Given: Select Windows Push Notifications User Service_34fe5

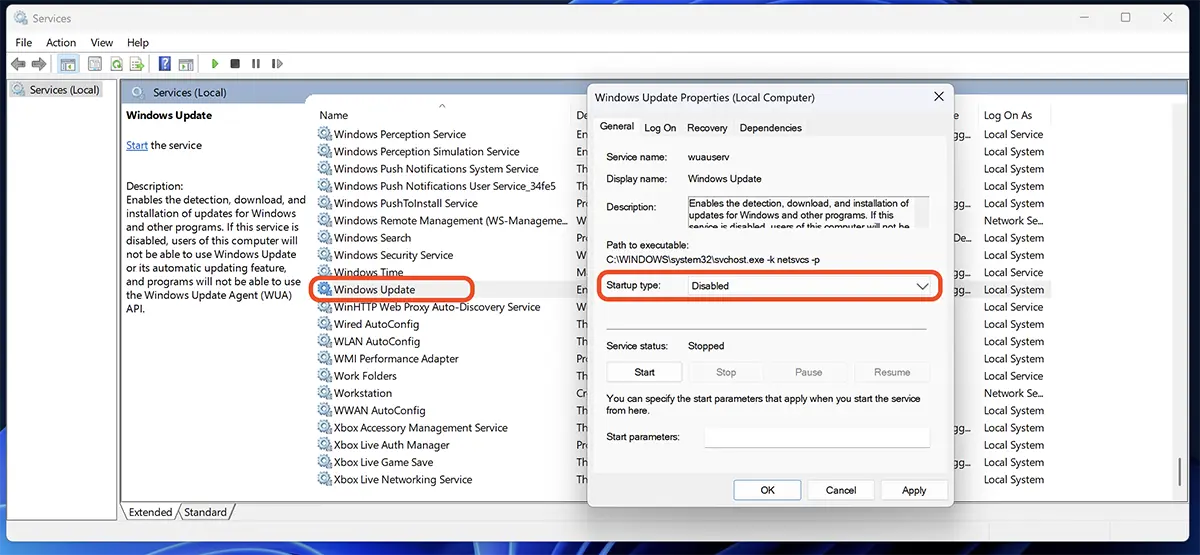Looking at the screenshot, I should pos(445,186).
